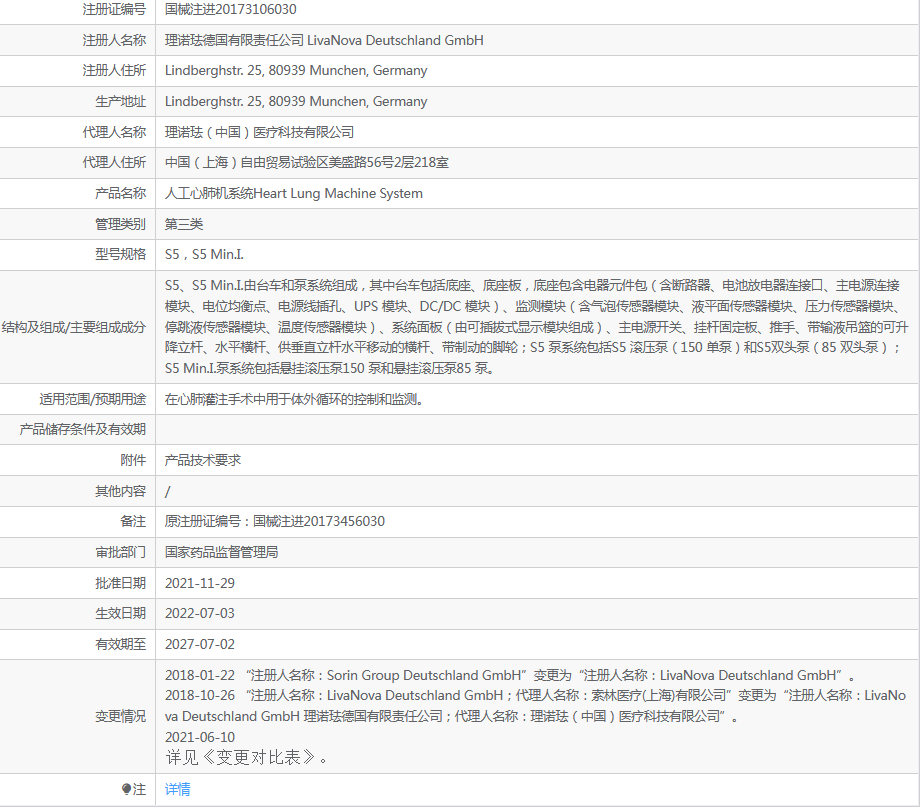Click the structure composition description paragraph

536,327
